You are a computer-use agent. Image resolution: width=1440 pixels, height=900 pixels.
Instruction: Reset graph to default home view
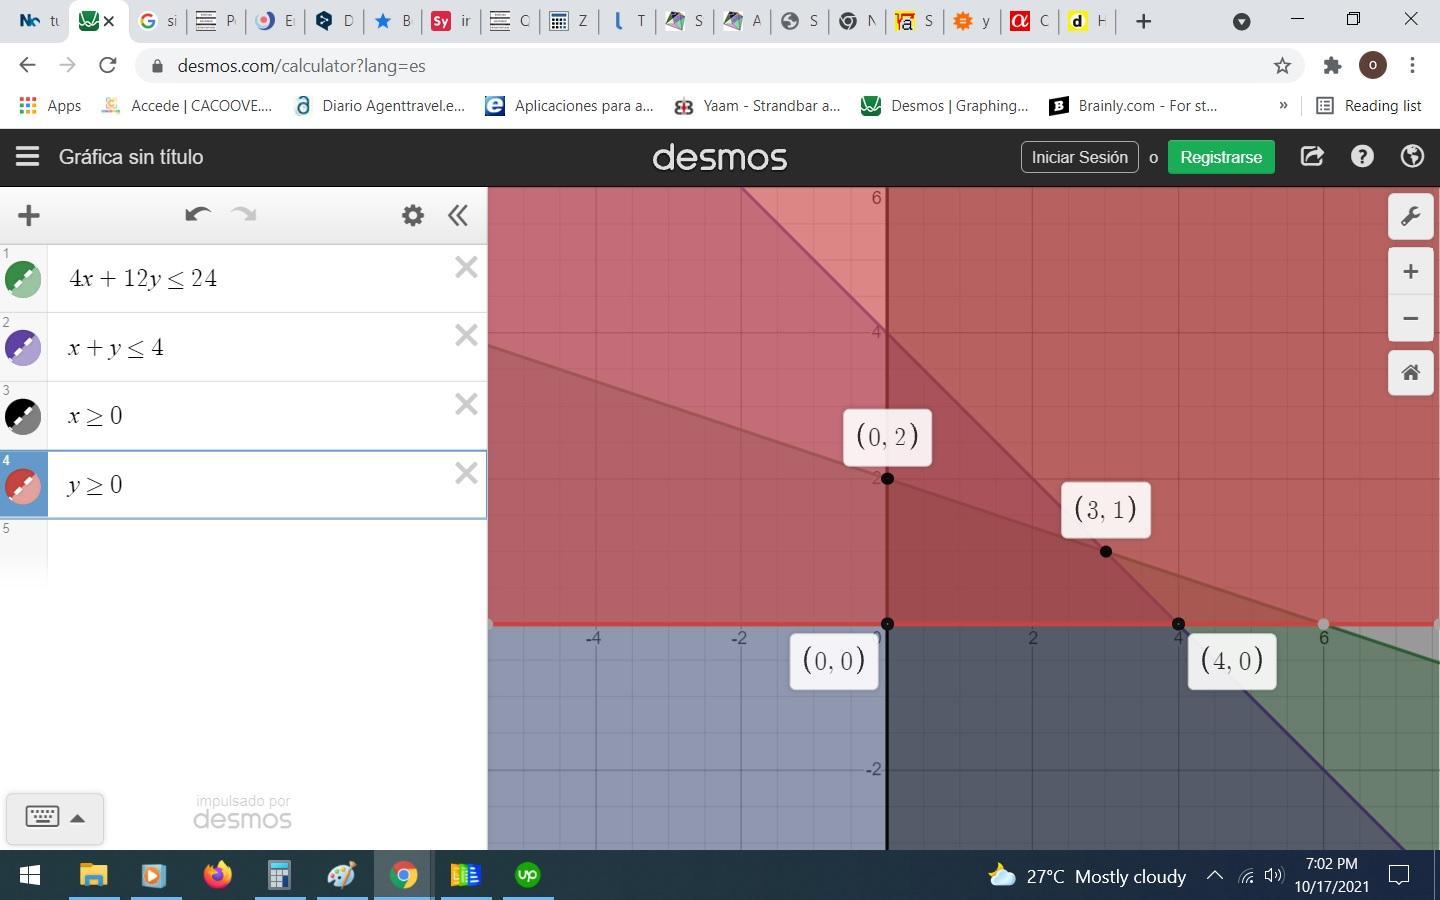(1410, 373)
